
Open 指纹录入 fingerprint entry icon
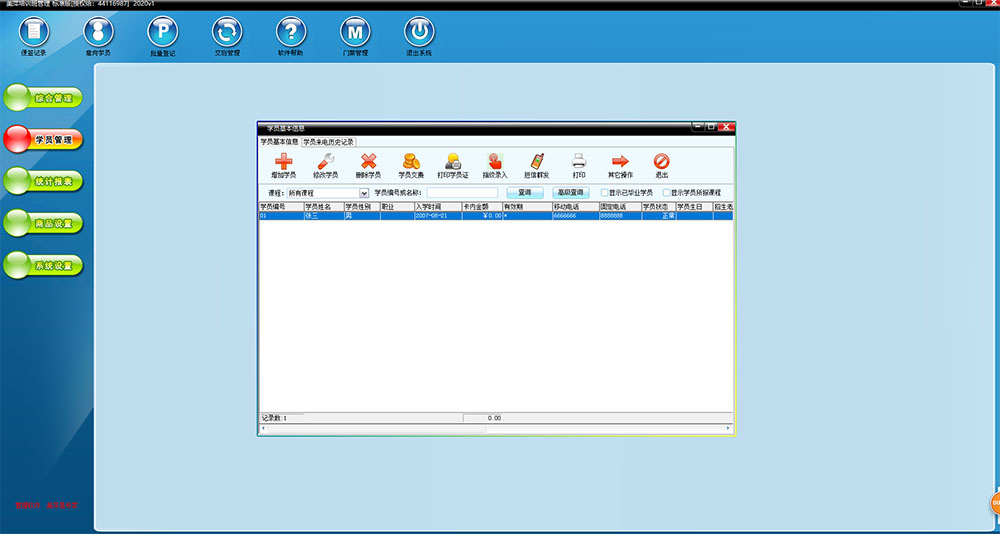495,162
